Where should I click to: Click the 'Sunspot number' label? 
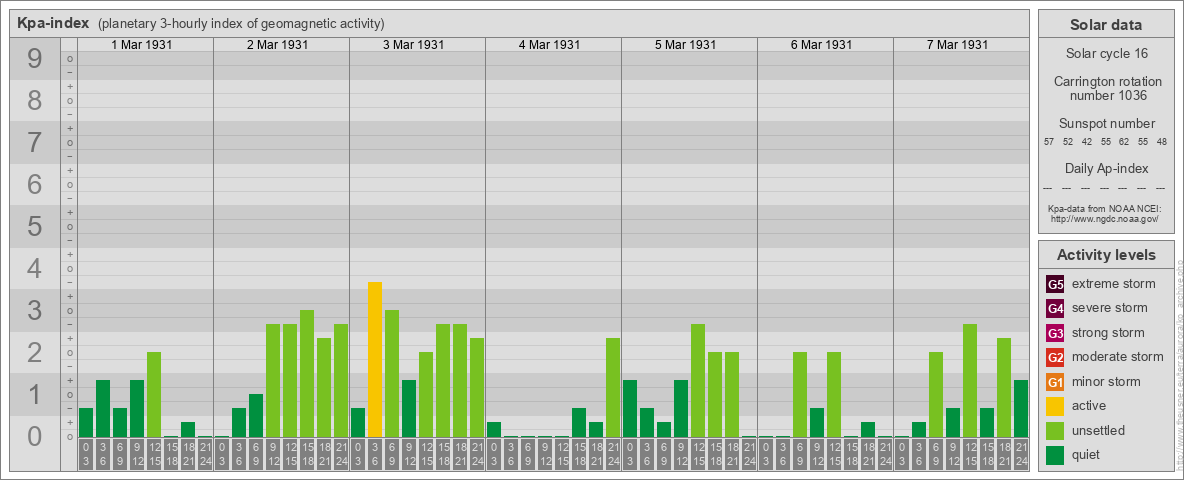tap(1107, 124)
